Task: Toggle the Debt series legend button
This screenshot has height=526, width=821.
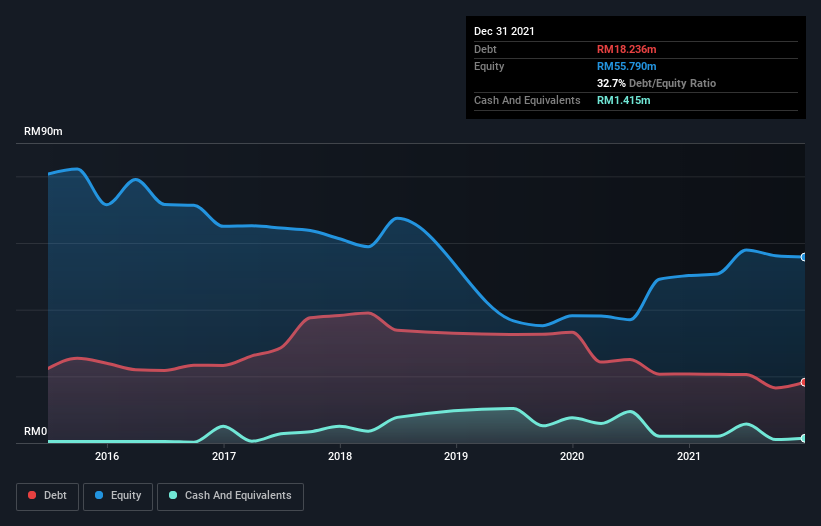Action: tap(48, 496)
